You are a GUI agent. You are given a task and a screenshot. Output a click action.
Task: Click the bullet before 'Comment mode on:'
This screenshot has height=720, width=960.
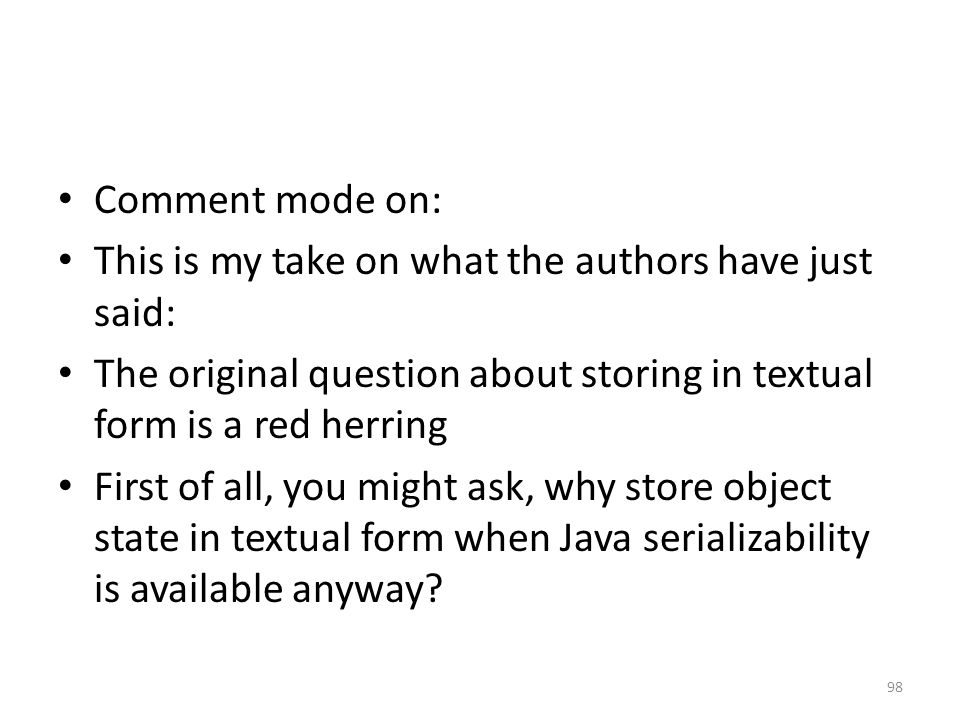[x=66, y=200]
